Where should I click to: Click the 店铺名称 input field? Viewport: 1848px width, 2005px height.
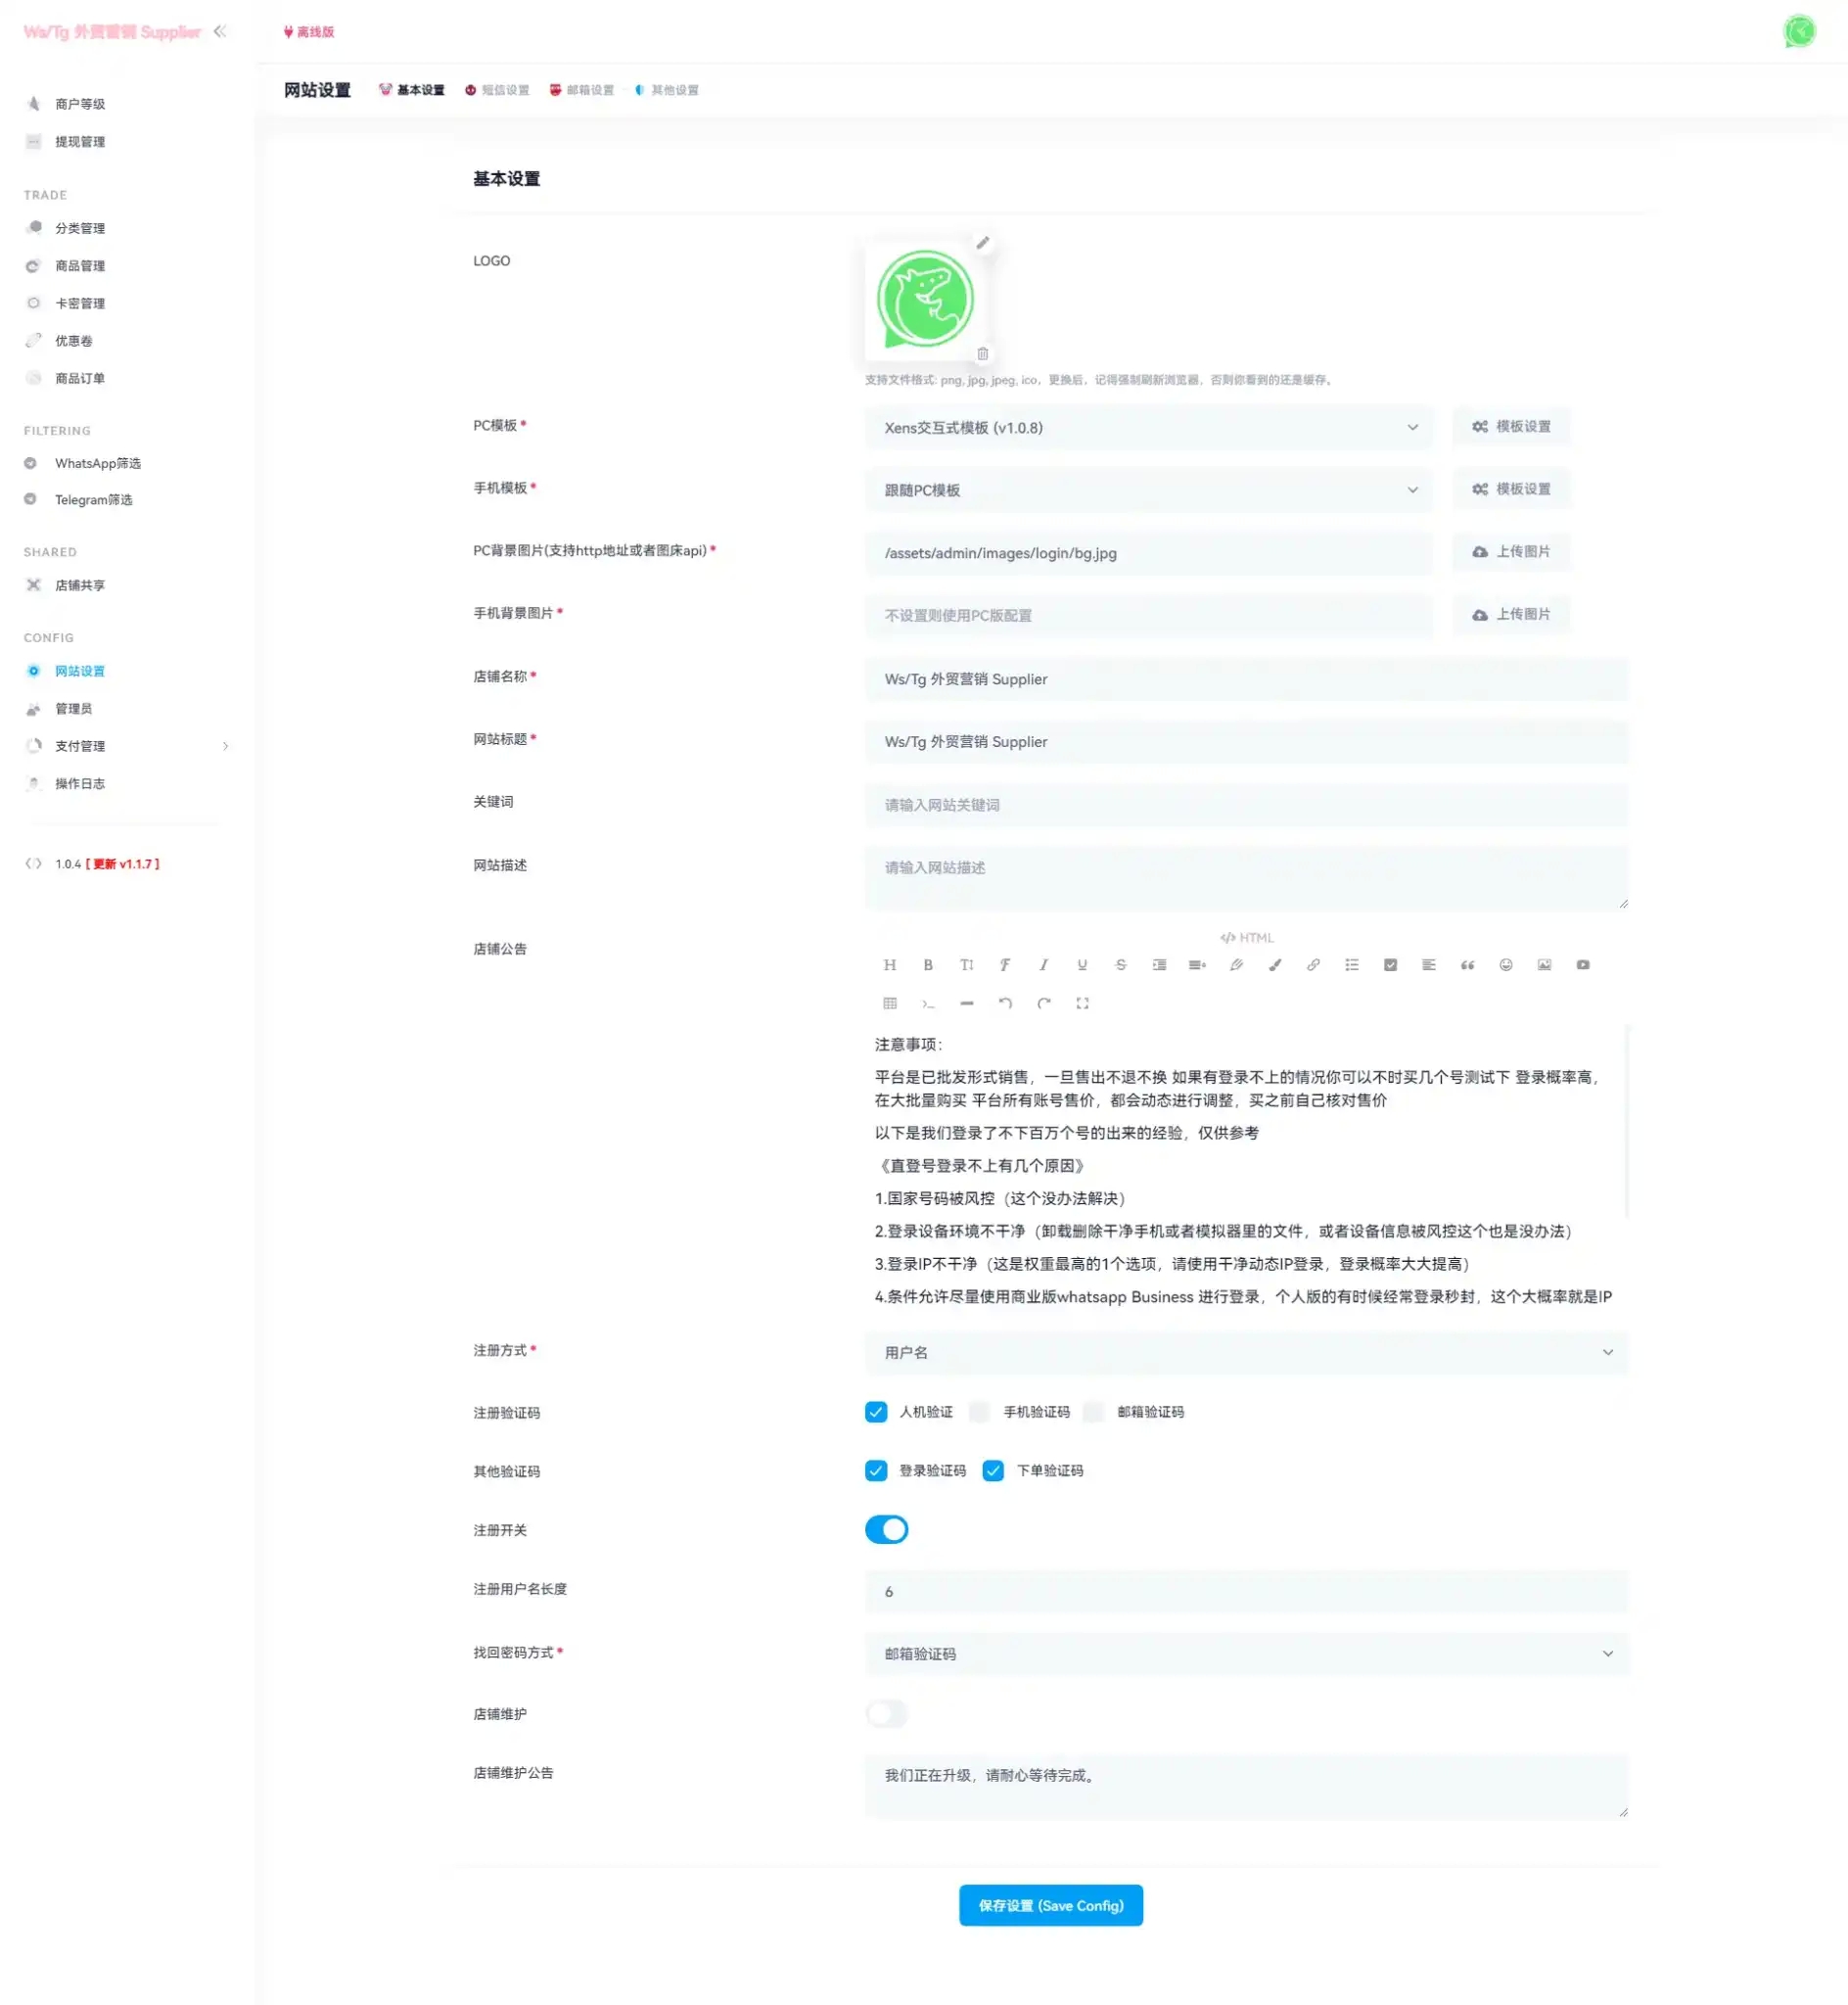[x=1246, y=679]
